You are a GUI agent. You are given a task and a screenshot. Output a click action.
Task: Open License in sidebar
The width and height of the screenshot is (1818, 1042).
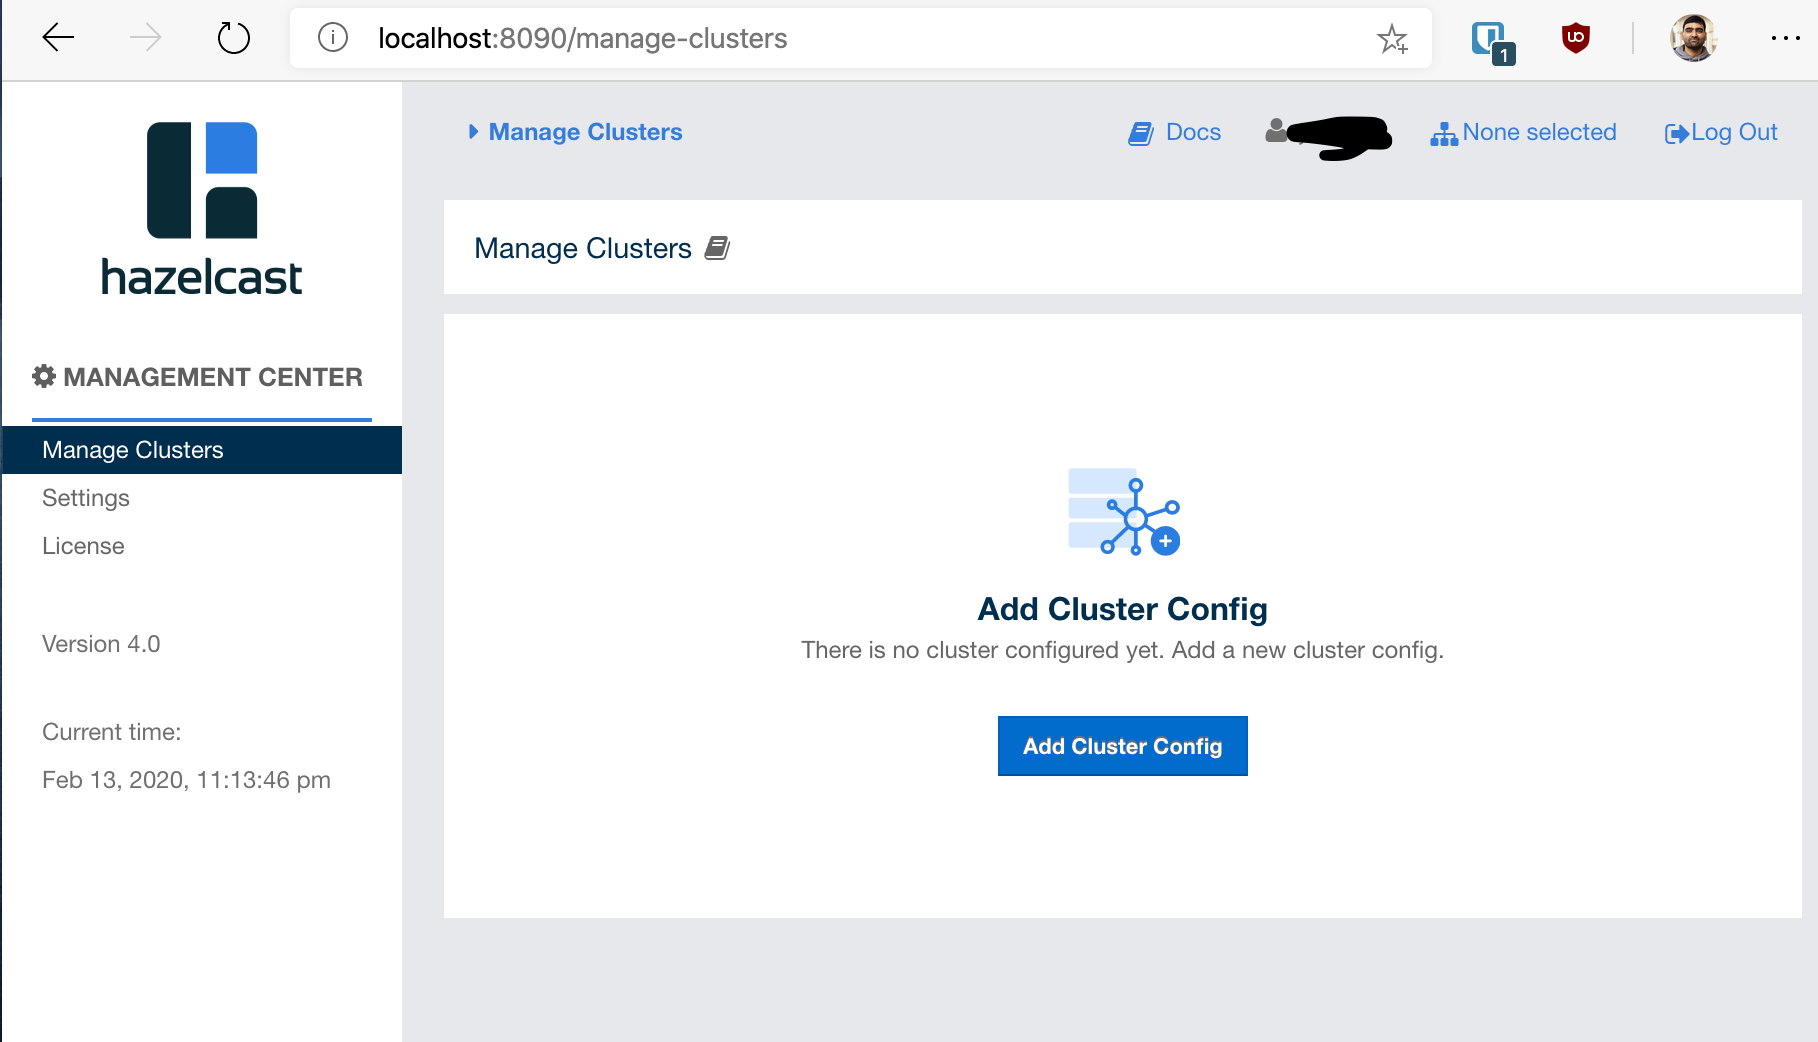83,546
